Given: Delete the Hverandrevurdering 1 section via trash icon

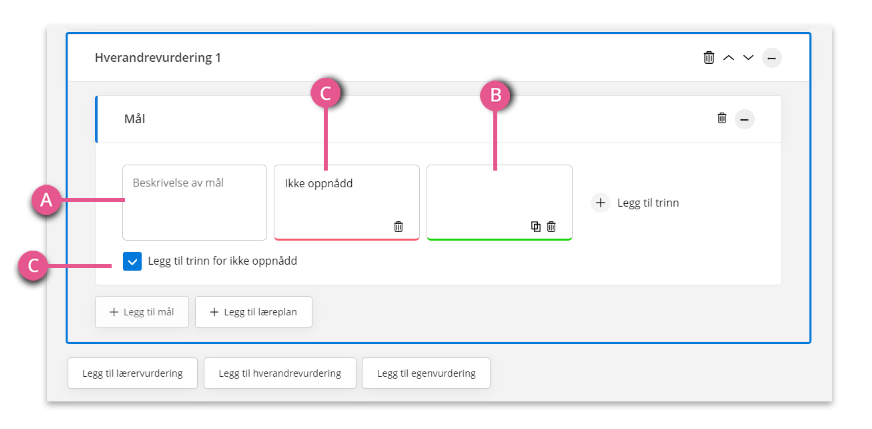Looking at the screenshot, I should point(708,57).
